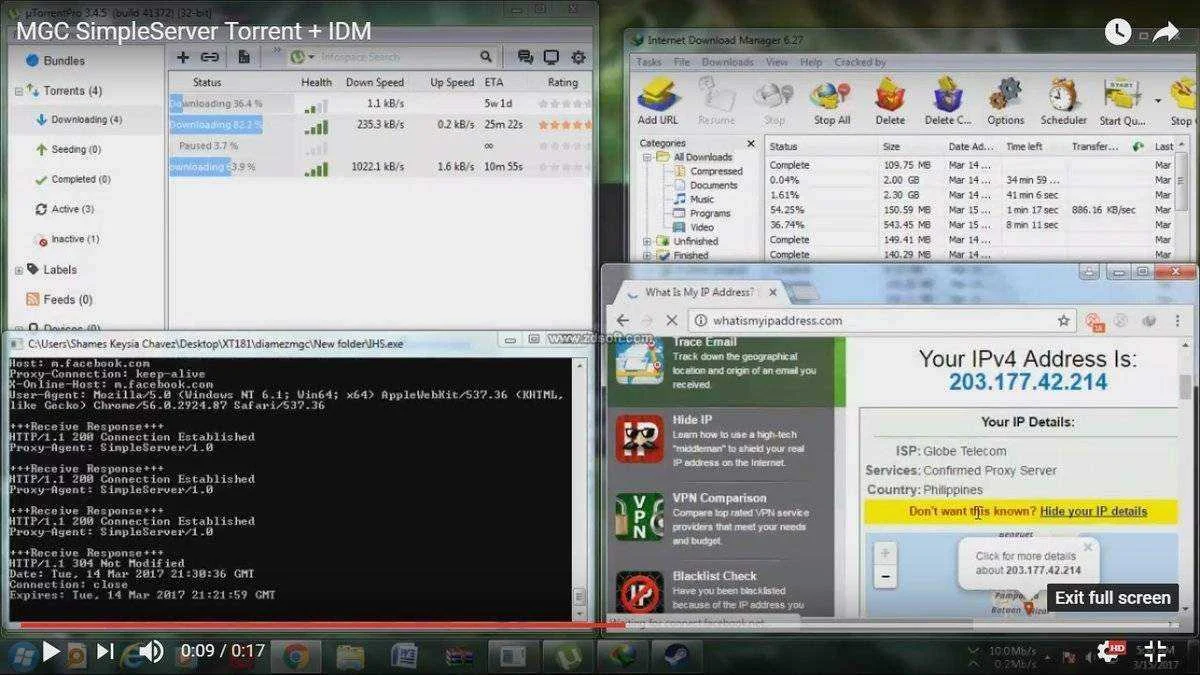Expand the Labels tree node
This screenshot has width=1200, height=675.
18,270
